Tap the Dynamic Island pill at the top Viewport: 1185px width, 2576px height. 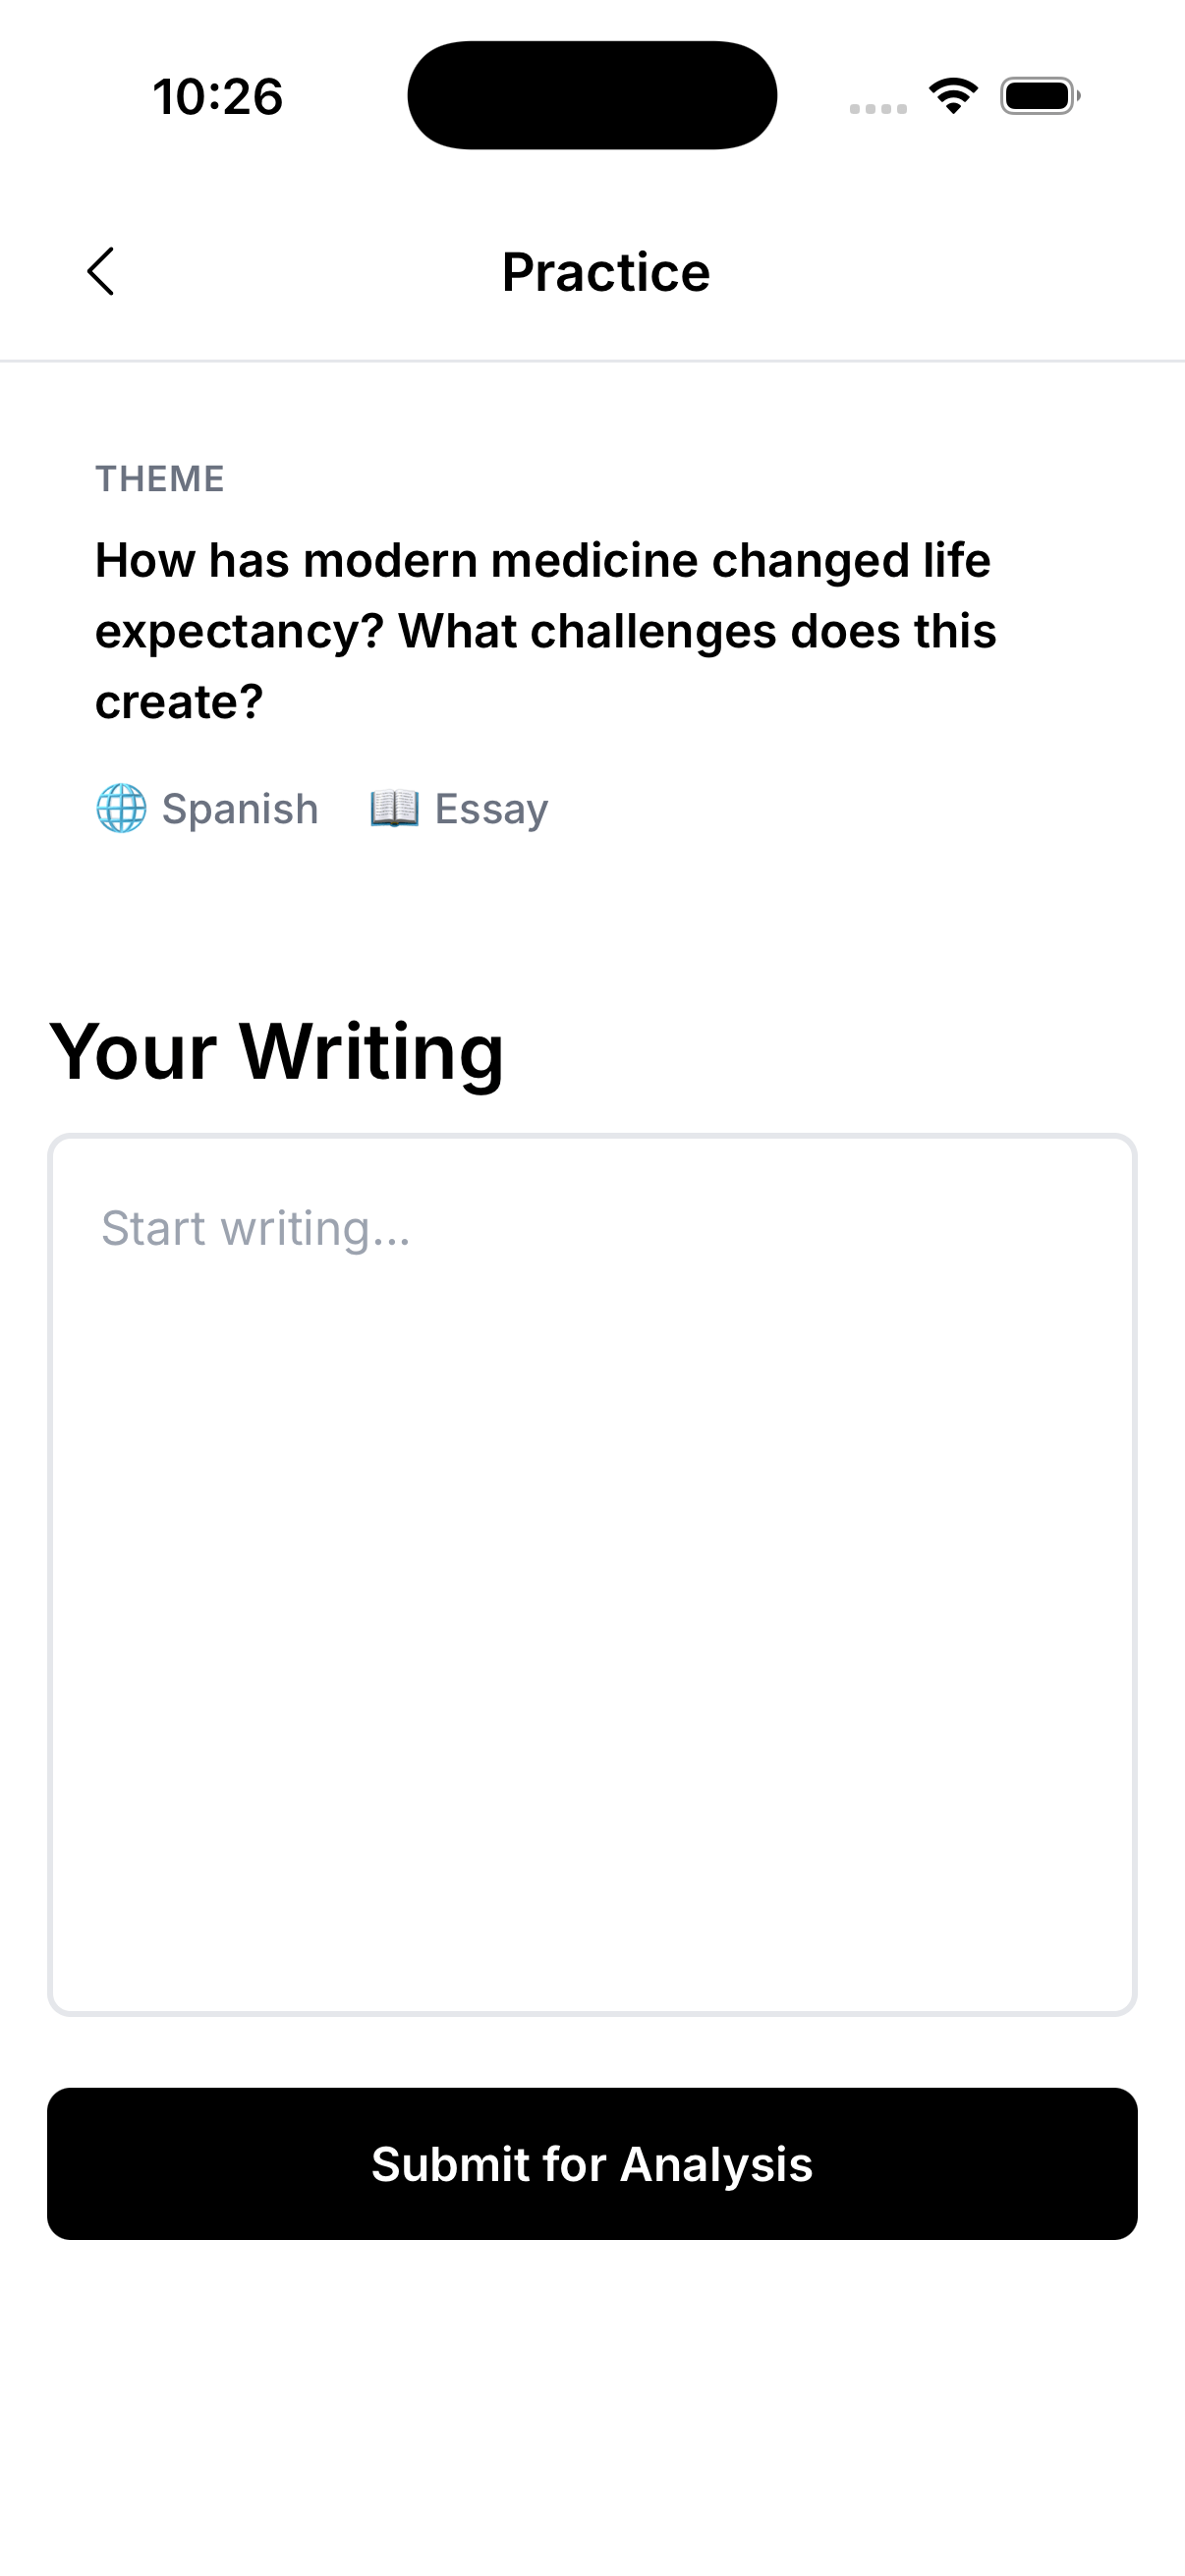tap(592, 96)
